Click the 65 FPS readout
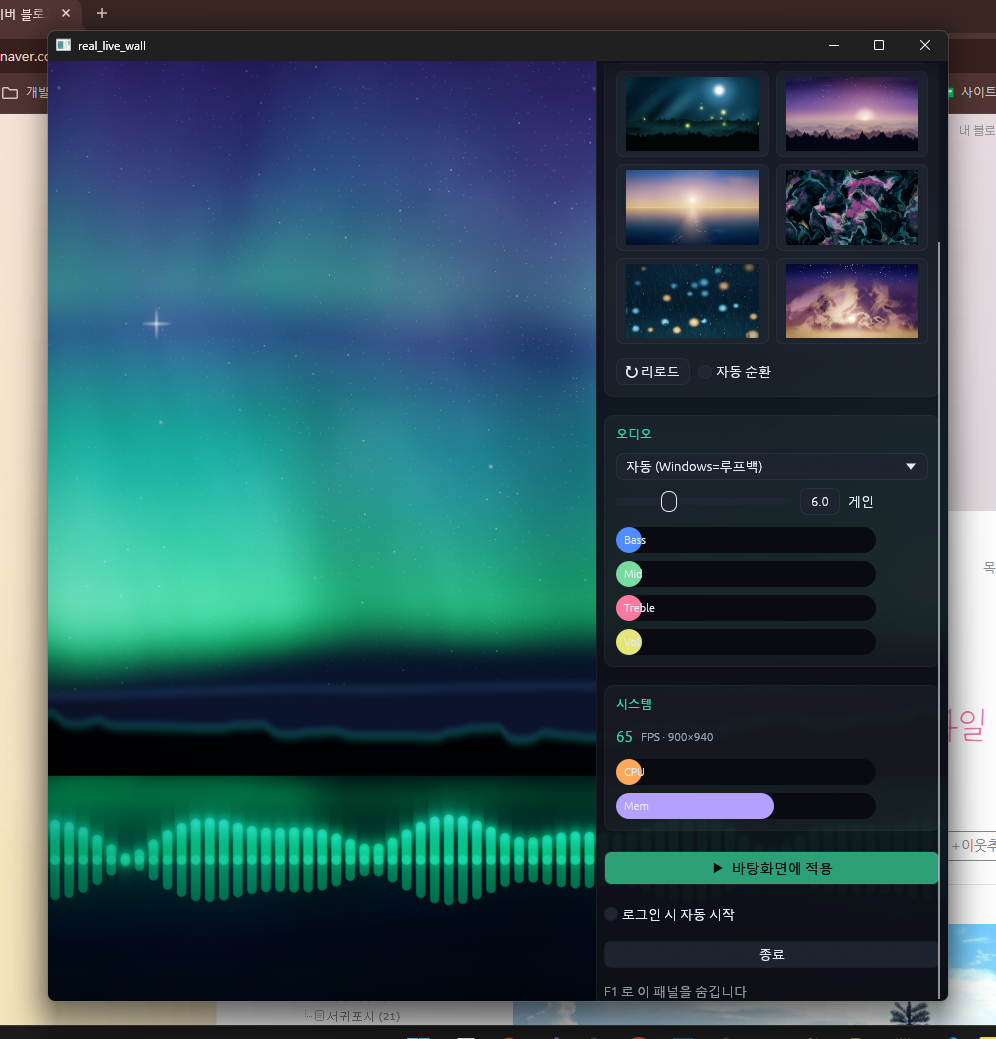This screenshot has height=1039, width=996. tap(665, 737)
